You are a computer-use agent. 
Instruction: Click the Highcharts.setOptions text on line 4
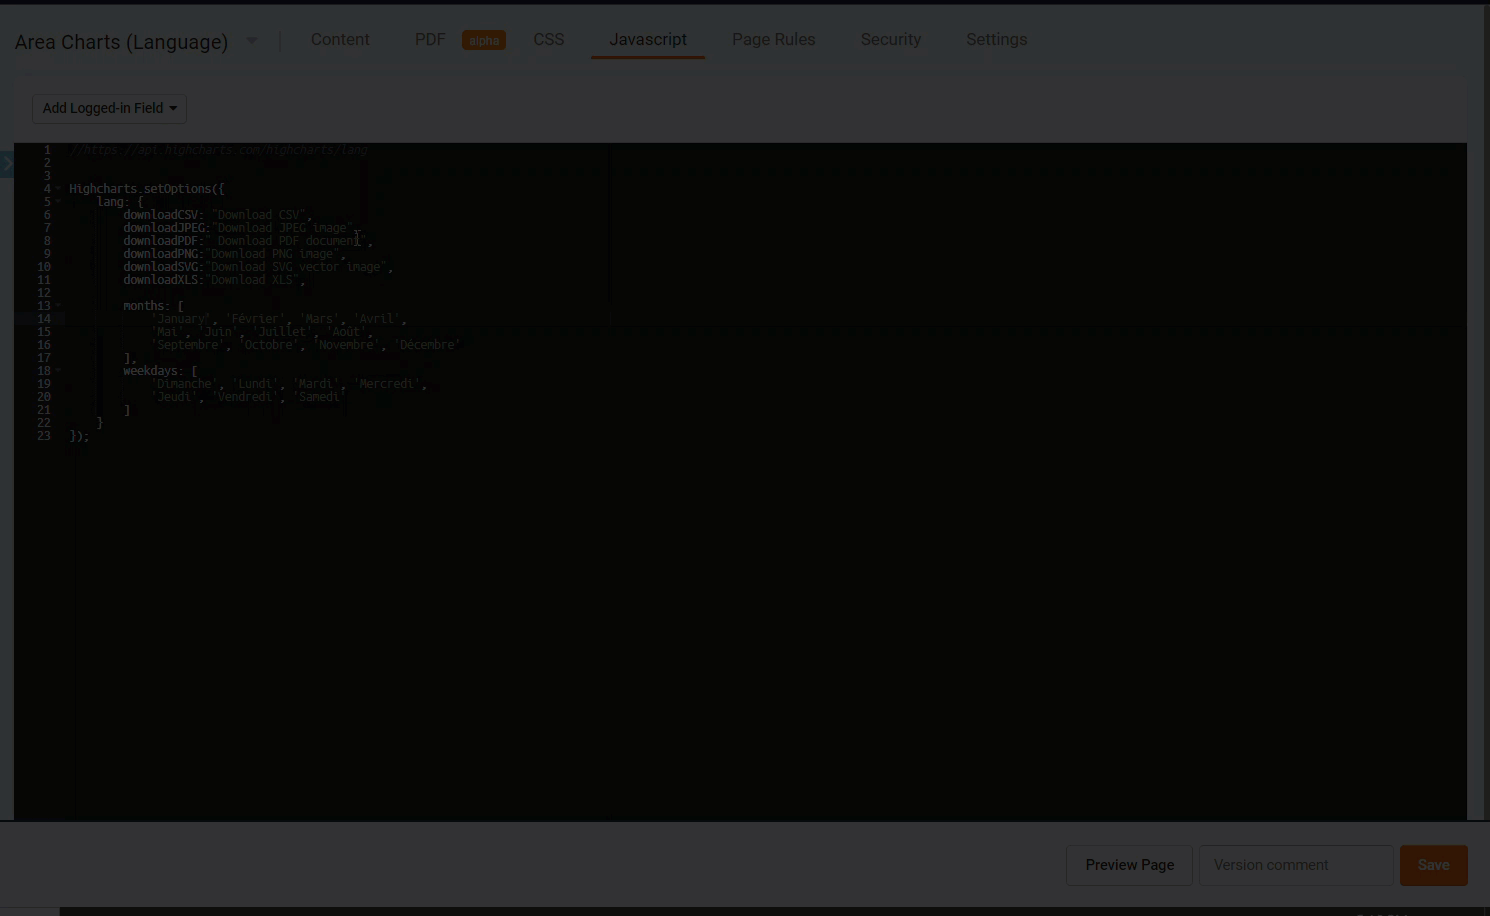pos(140,189)
